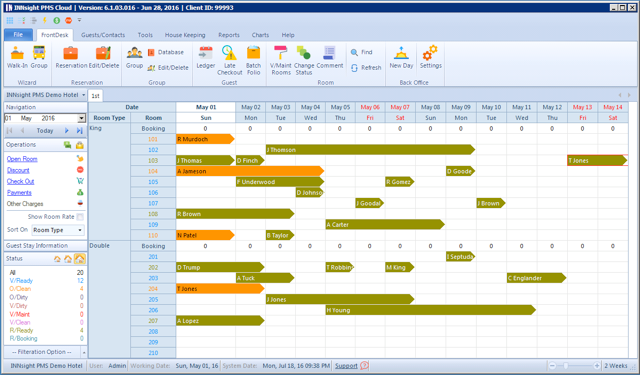Enable the Show Room Rate checkbox
This screenshot has height=375, width=640.
(x=80, y=217)
